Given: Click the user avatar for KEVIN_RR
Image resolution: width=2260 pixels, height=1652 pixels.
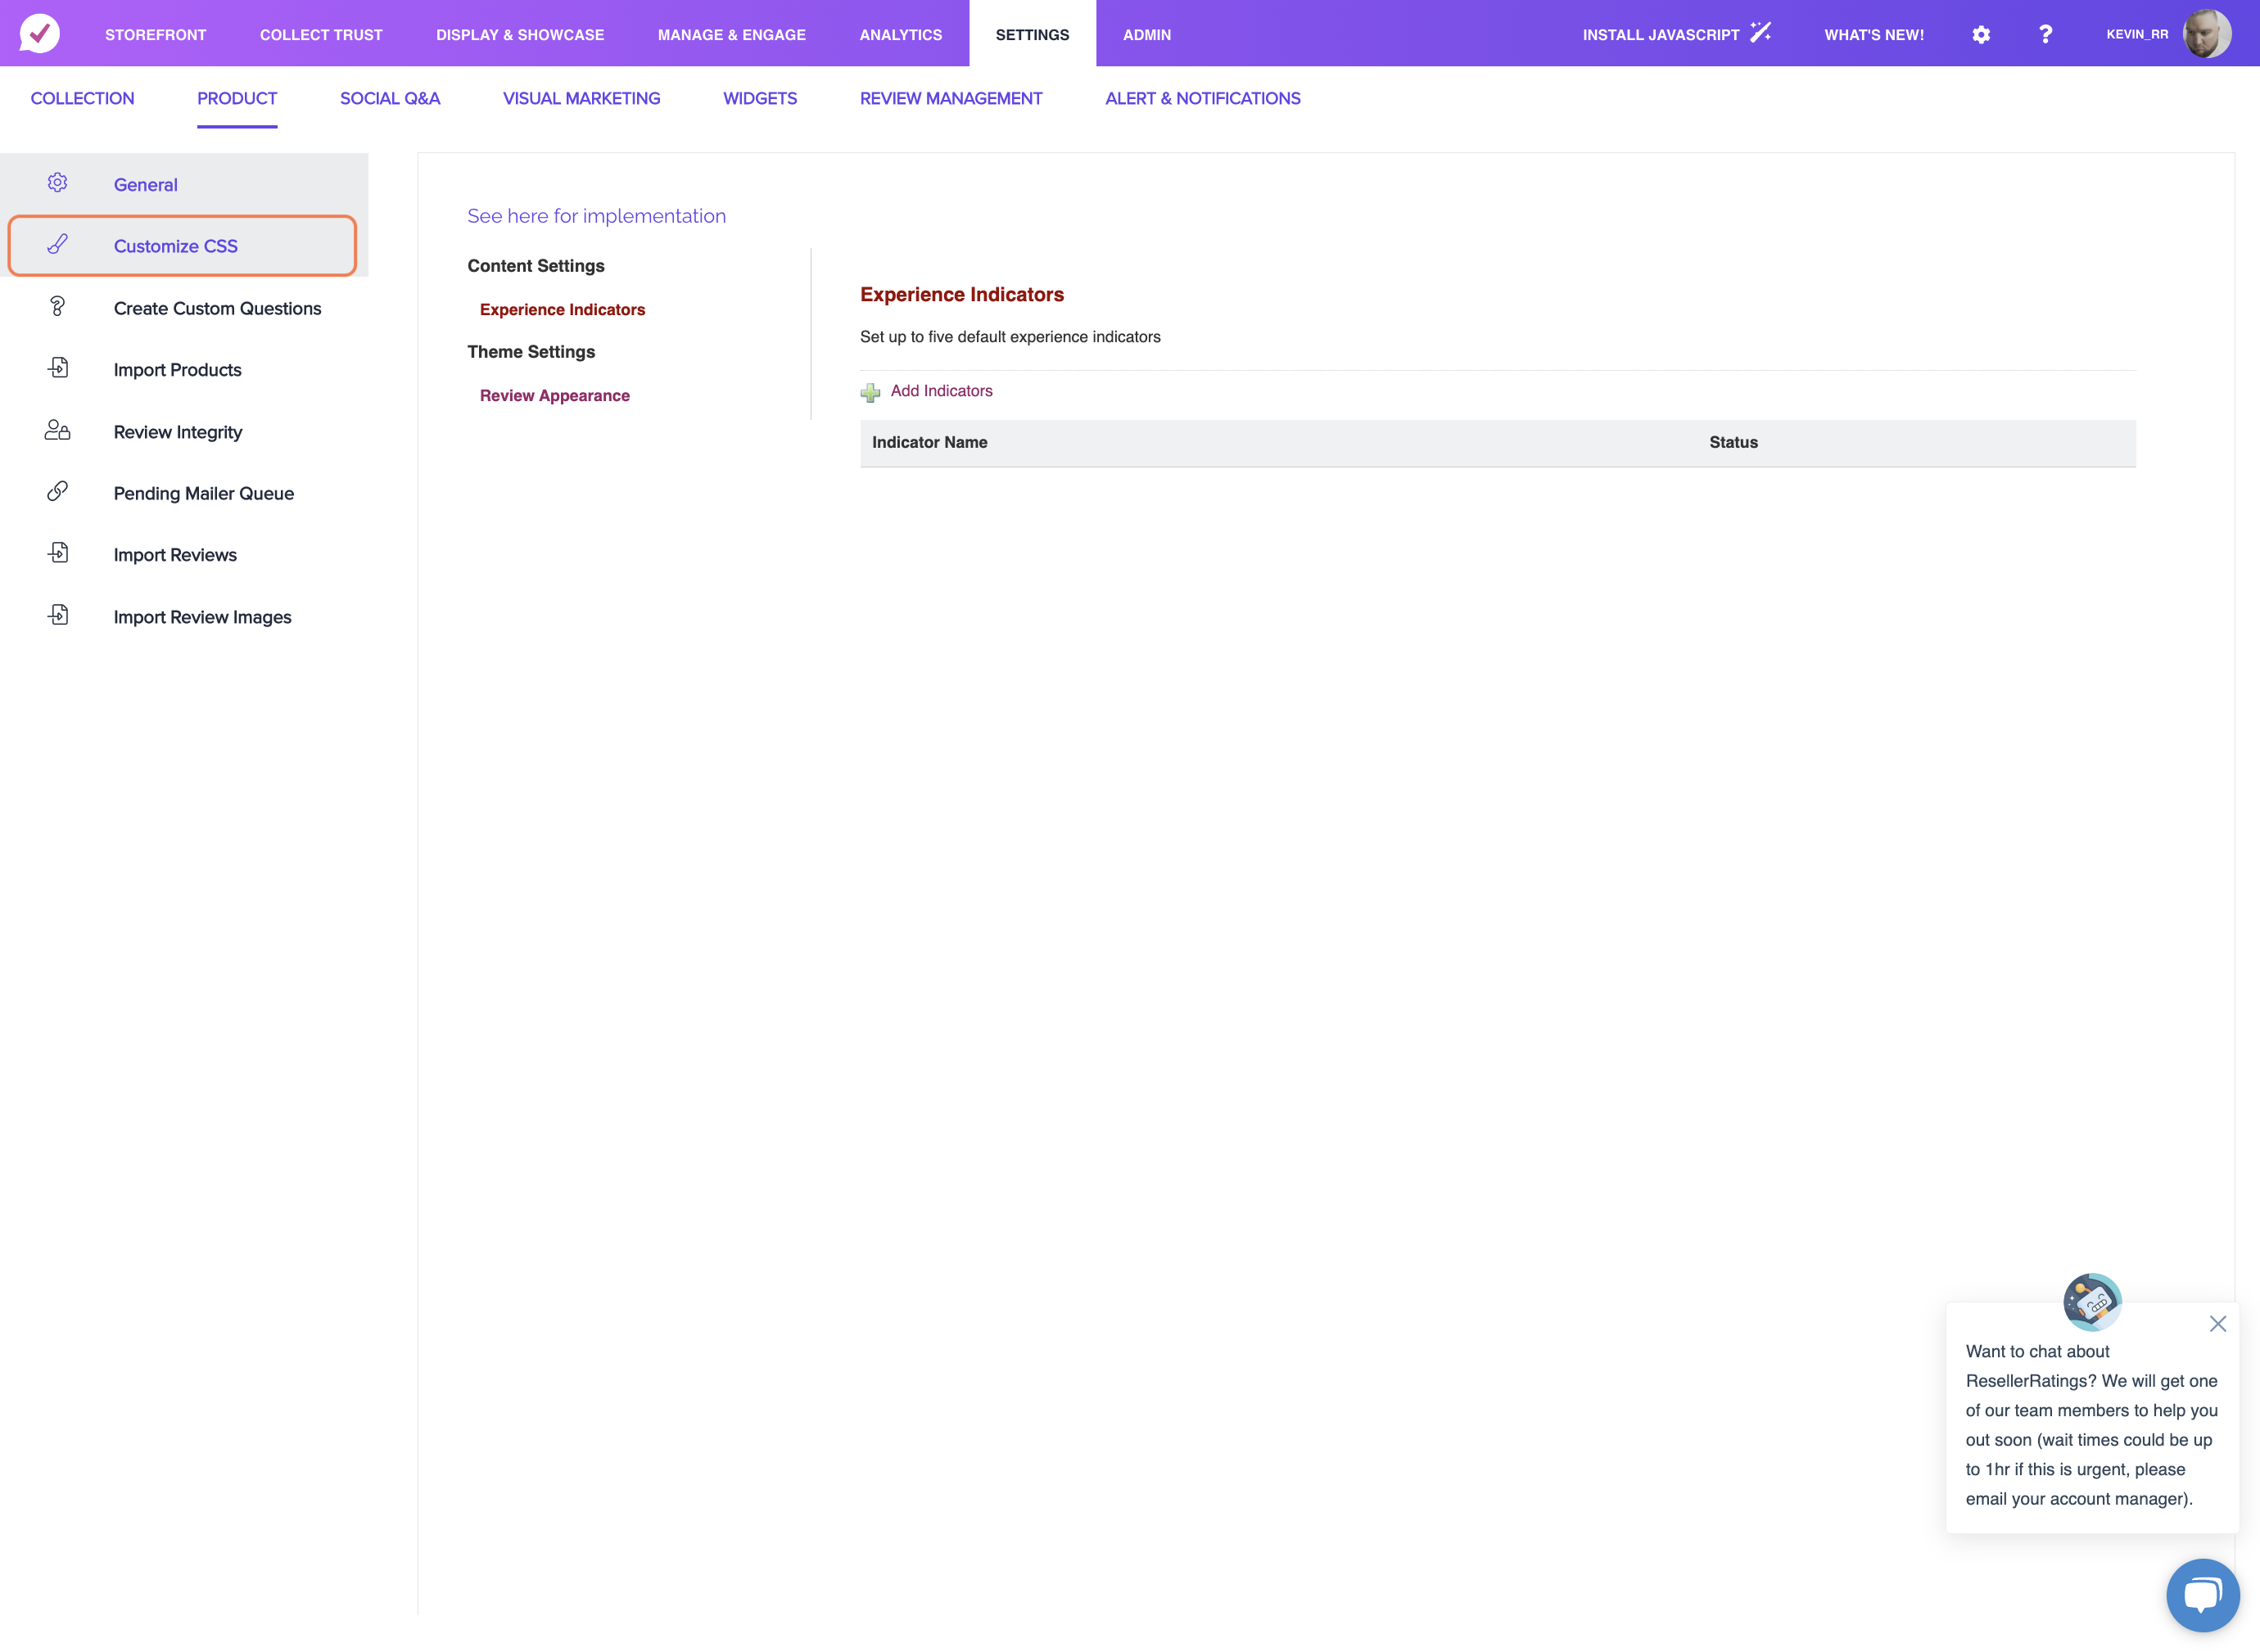Looking at the screenshot, I should click(x=2207, y=33).
